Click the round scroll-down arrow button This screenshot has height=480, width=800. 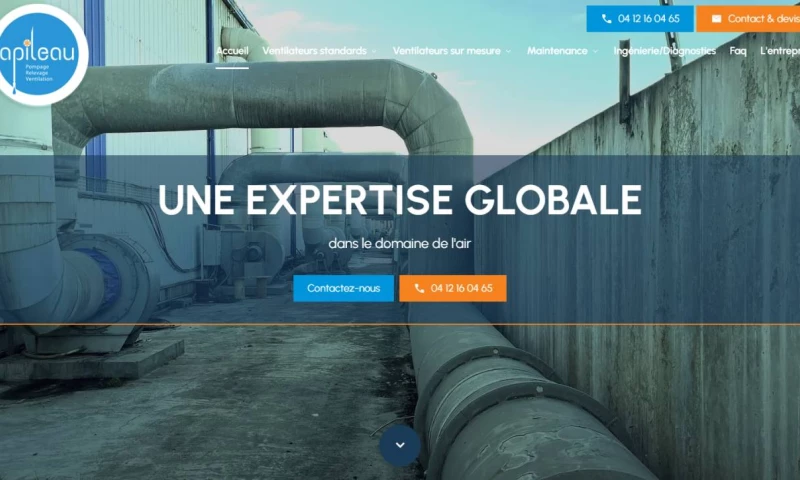point(400,445)
